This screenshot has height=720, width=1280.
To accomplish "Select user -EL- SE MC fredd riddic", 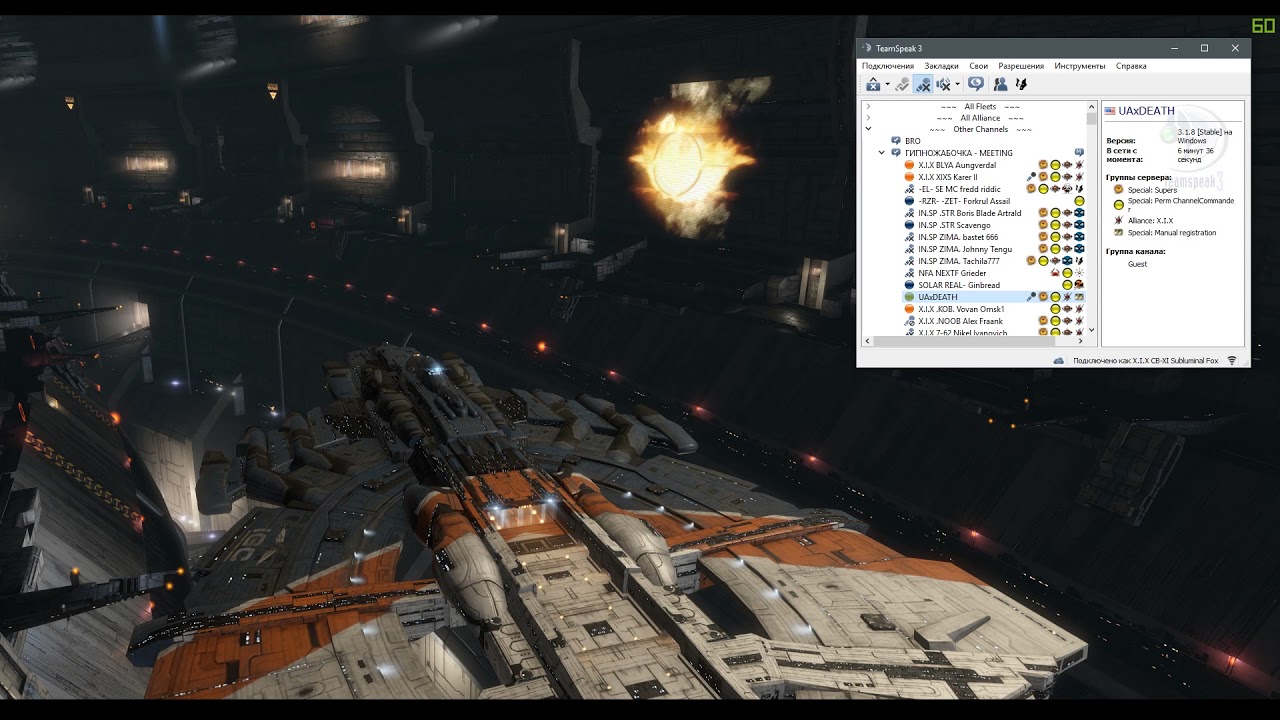I will 959,189.
